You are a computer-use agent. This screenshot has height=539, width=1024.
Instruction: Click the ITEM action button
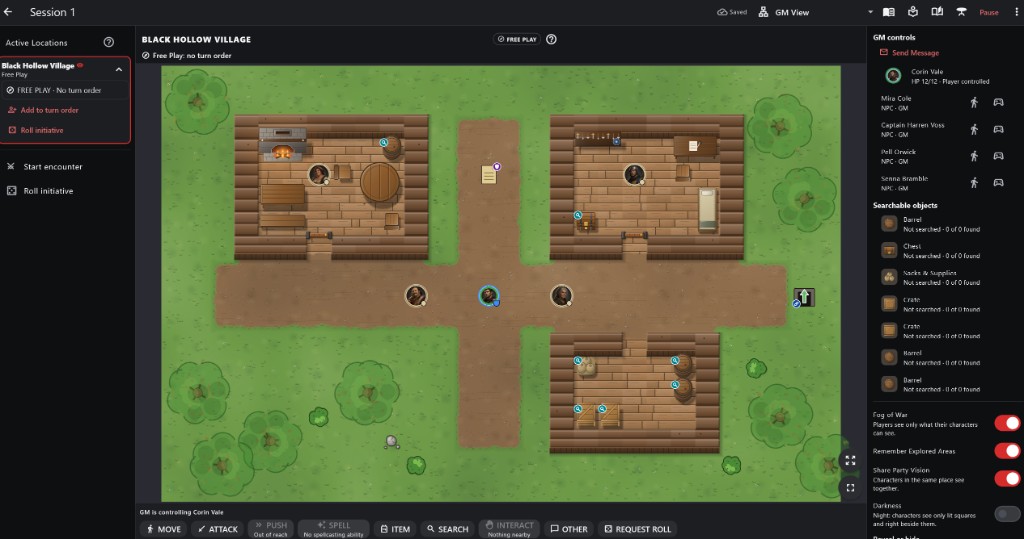(x=395, y=529)
